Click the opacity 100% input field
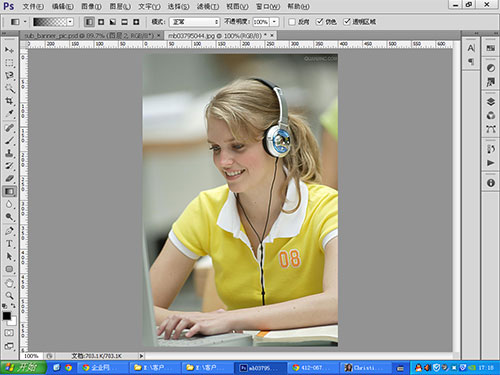 point(261,22)
